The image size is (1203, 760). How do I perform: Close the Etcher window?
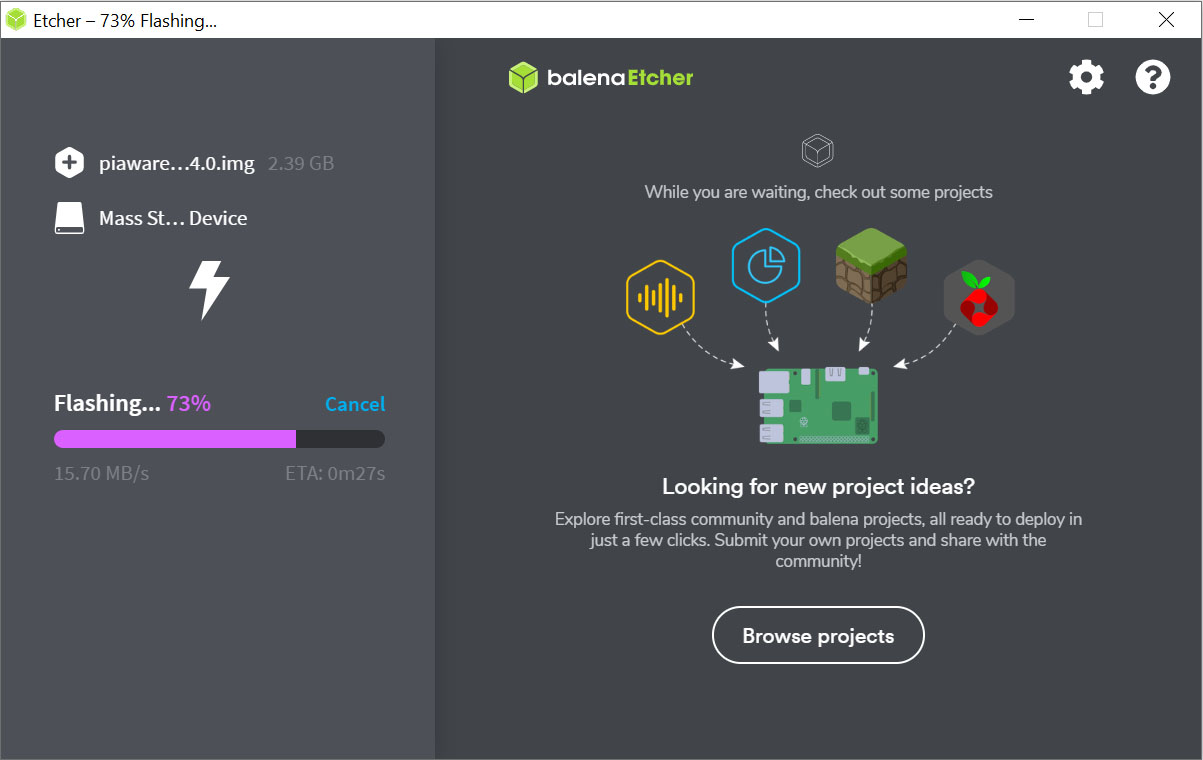click(1166, 20)
